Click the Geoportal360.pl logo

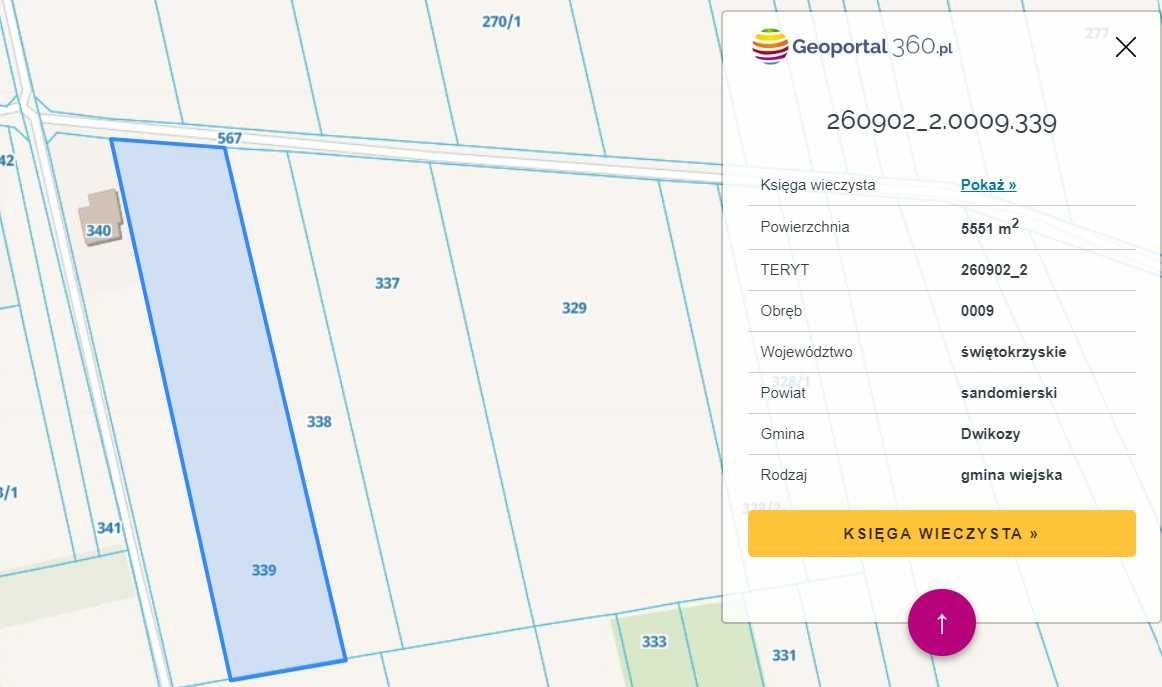coord(852,46)
